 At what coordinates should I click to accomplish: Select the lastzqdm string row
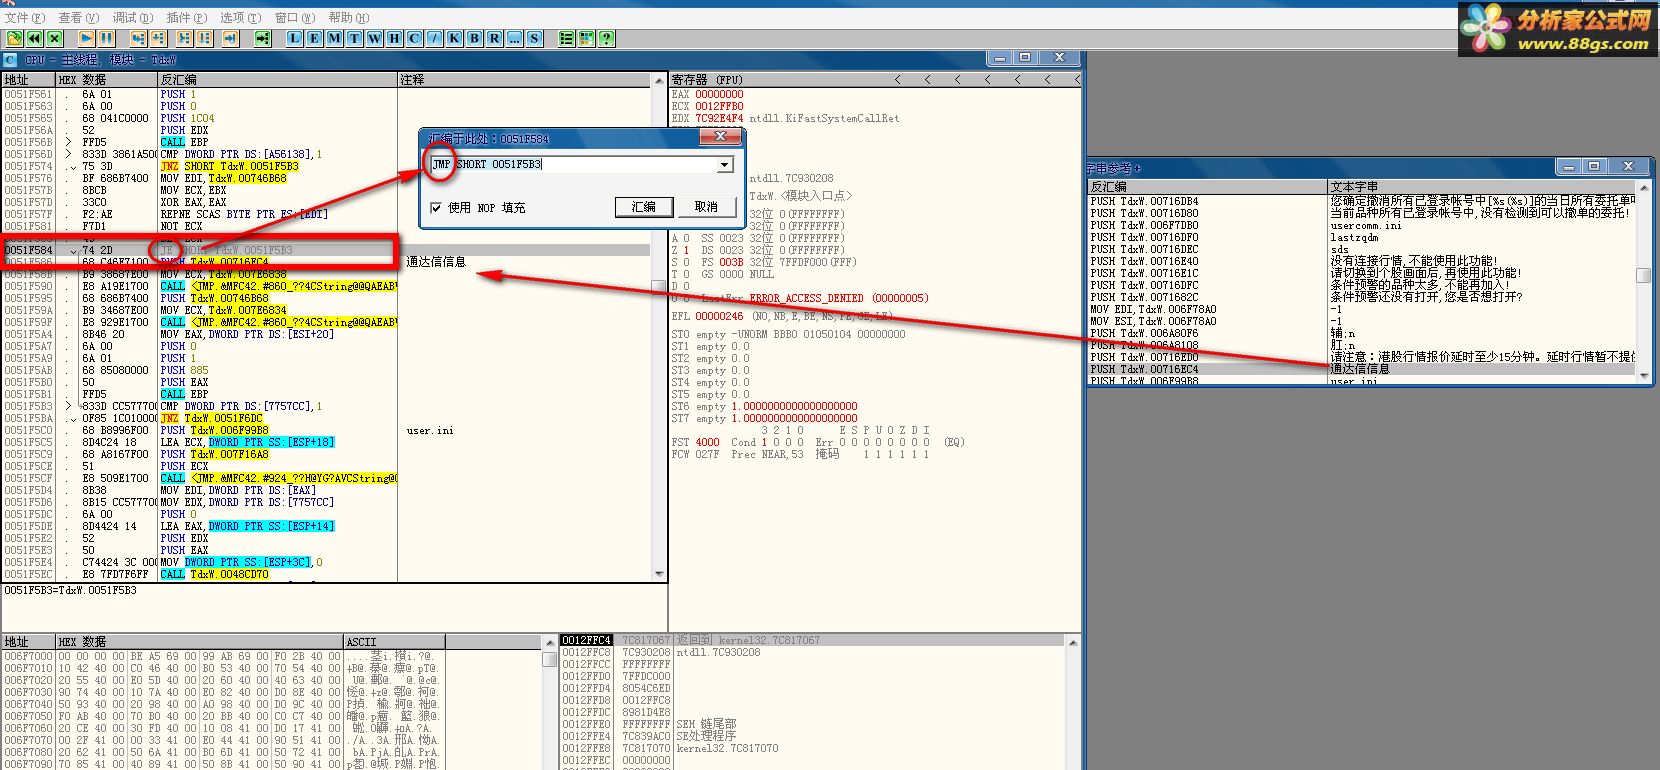[1362, 237]
